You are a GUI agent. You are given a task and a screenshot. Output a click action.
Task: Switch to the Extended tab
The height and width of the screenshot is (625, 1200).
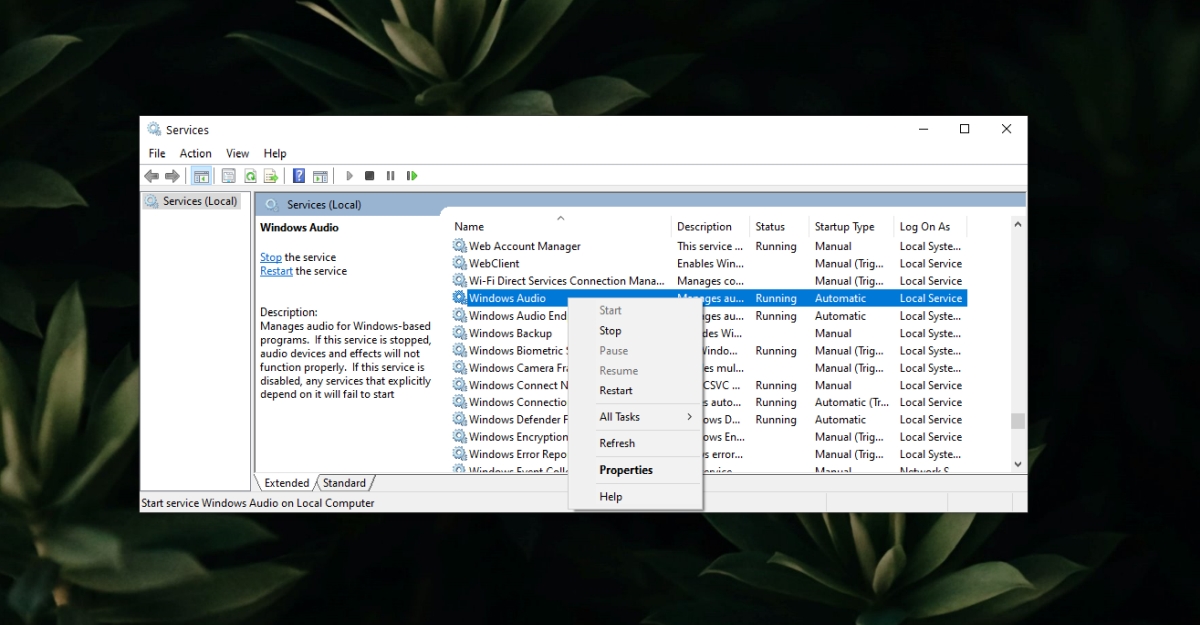[x=286, y=483]
